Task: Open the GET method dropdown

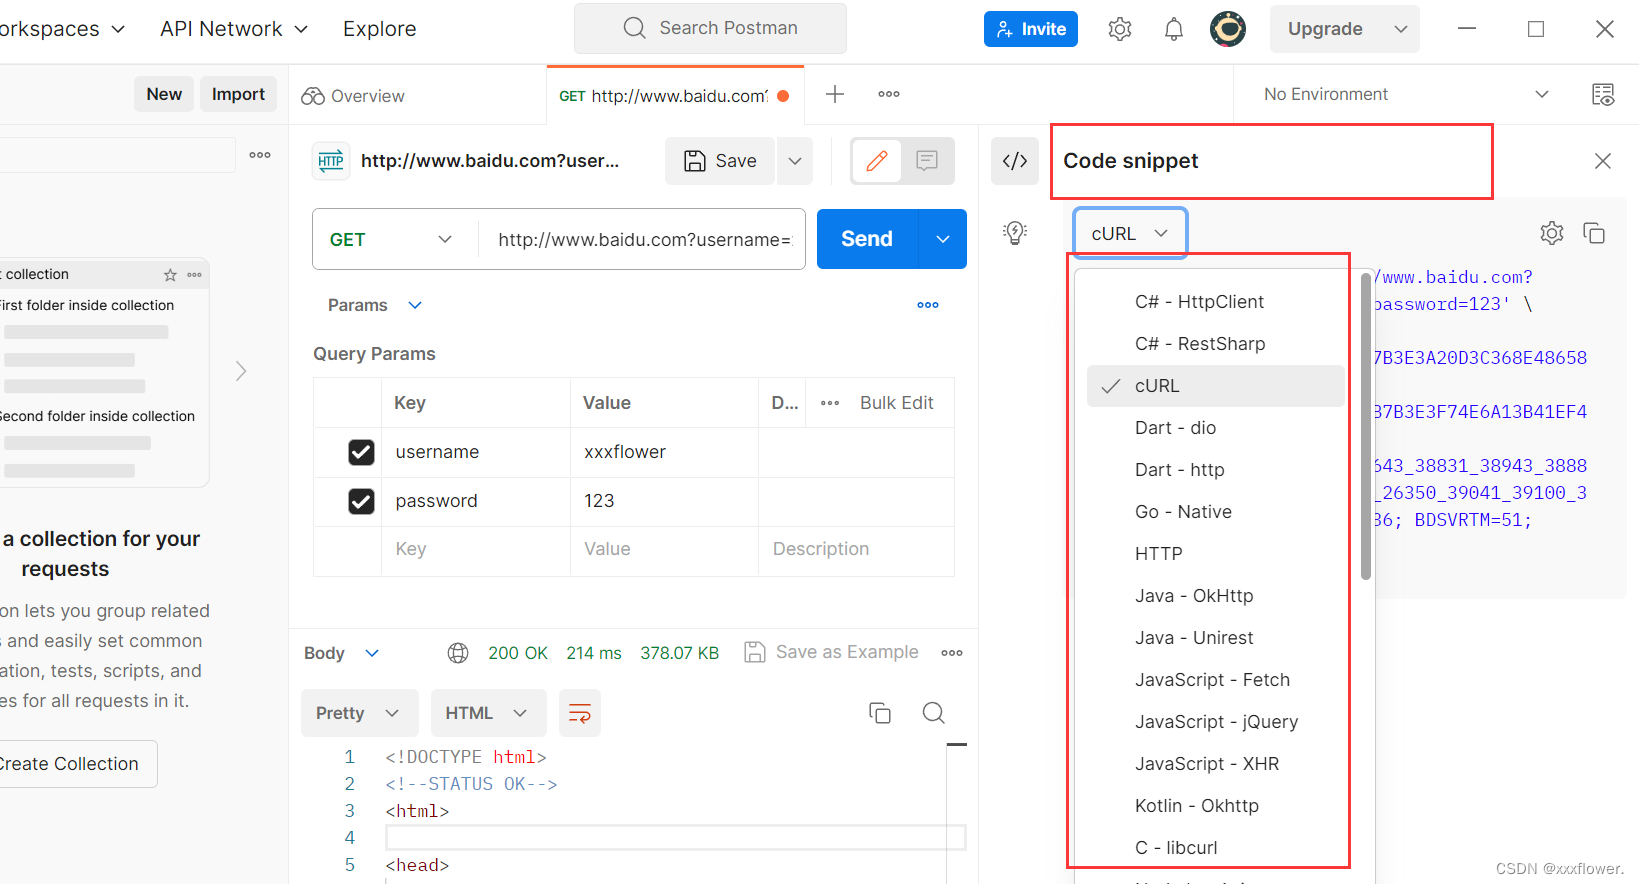Action: (x=392, y=239)
